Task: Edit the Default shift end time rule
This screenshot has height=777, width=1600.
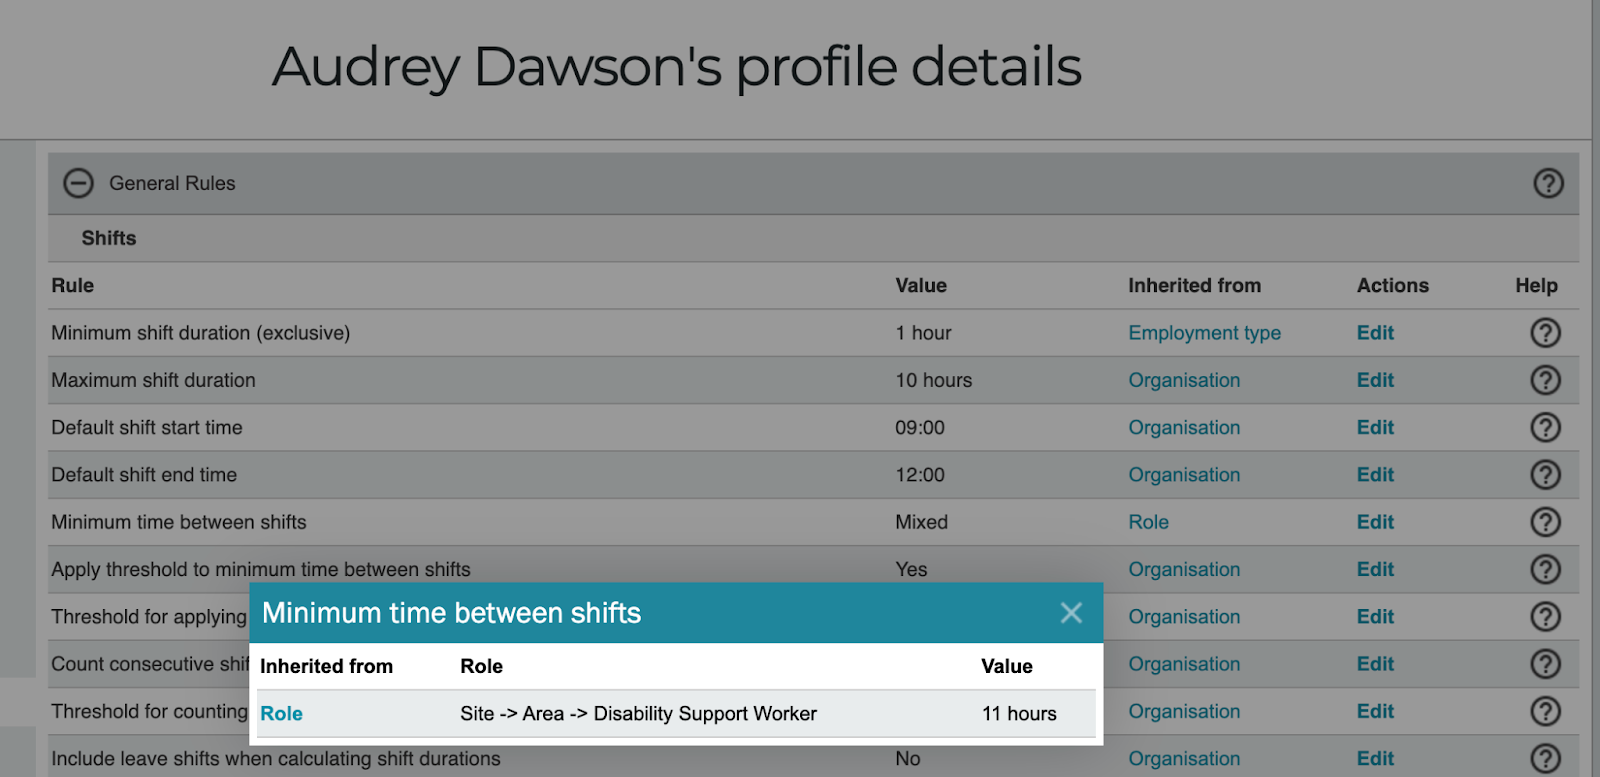Action: click(1375, 475)
